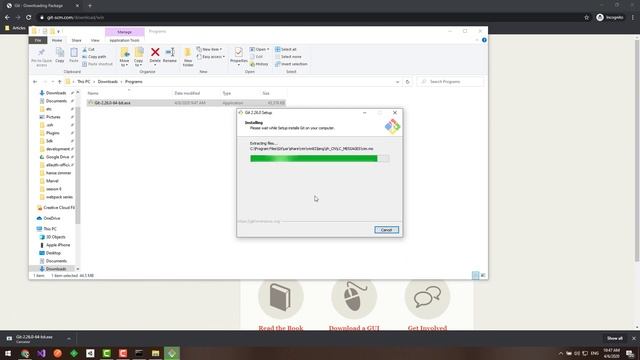Select the Git-2.26.0-64-bit.exe file row
Image resolution: width=640 pixels, height=360 pixels.
coord(186,103)
